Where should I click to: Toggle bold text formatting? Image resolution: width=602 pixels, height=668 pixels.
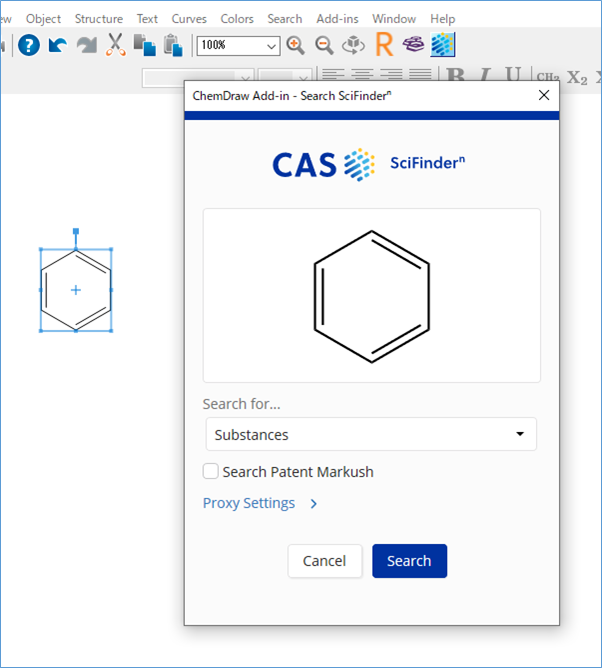tap(456, 75)
